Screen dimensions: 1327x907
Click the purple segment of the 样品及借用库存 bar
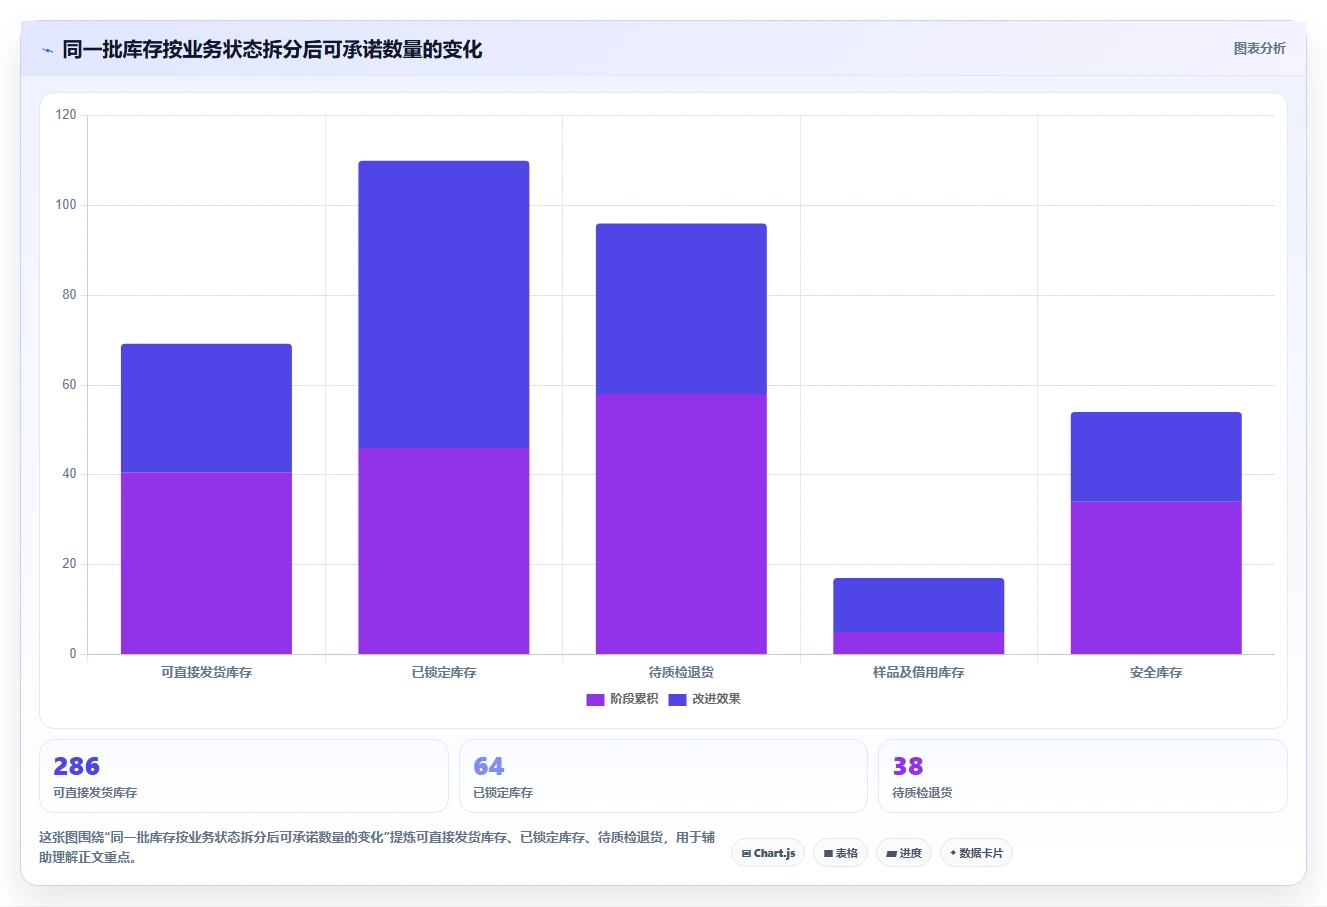[x=918, y=643]
